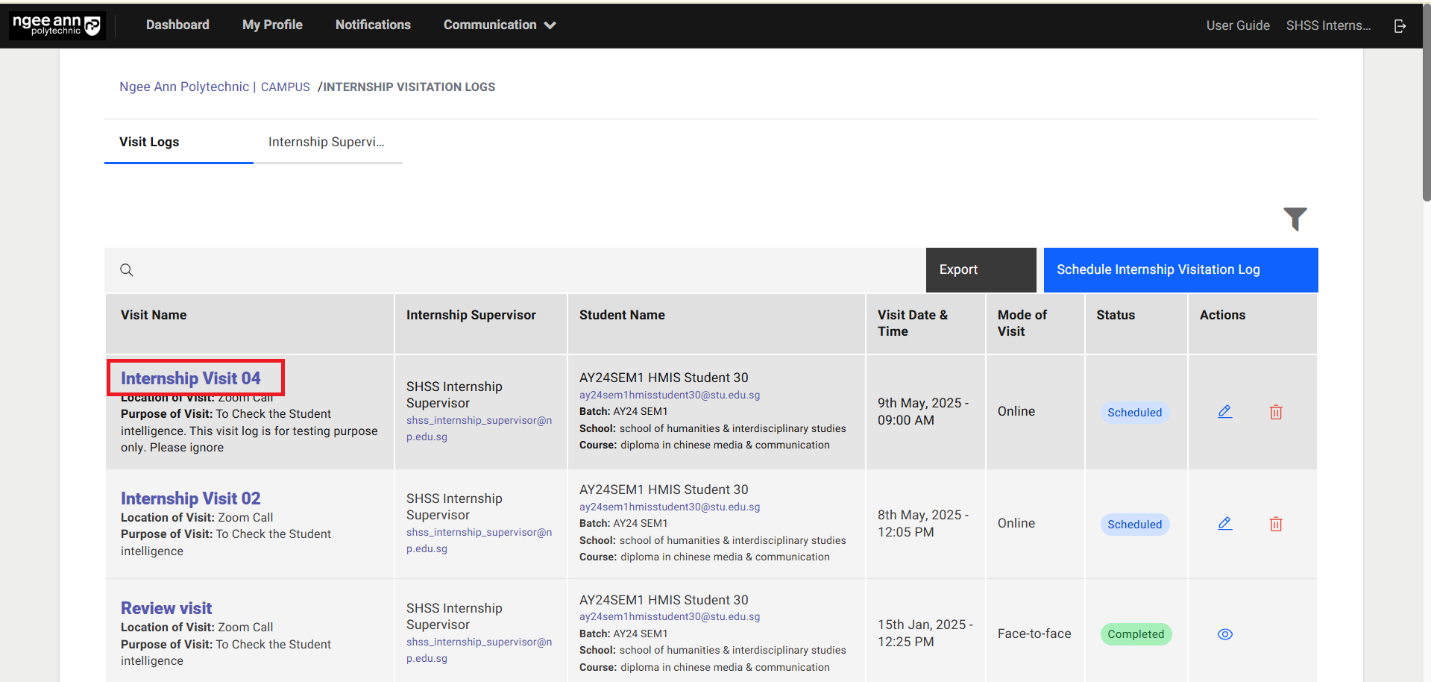Edit Internship Visit 04 with pencil icon
This screenshot has height=682, width=1431.
tap(1225, 411)
